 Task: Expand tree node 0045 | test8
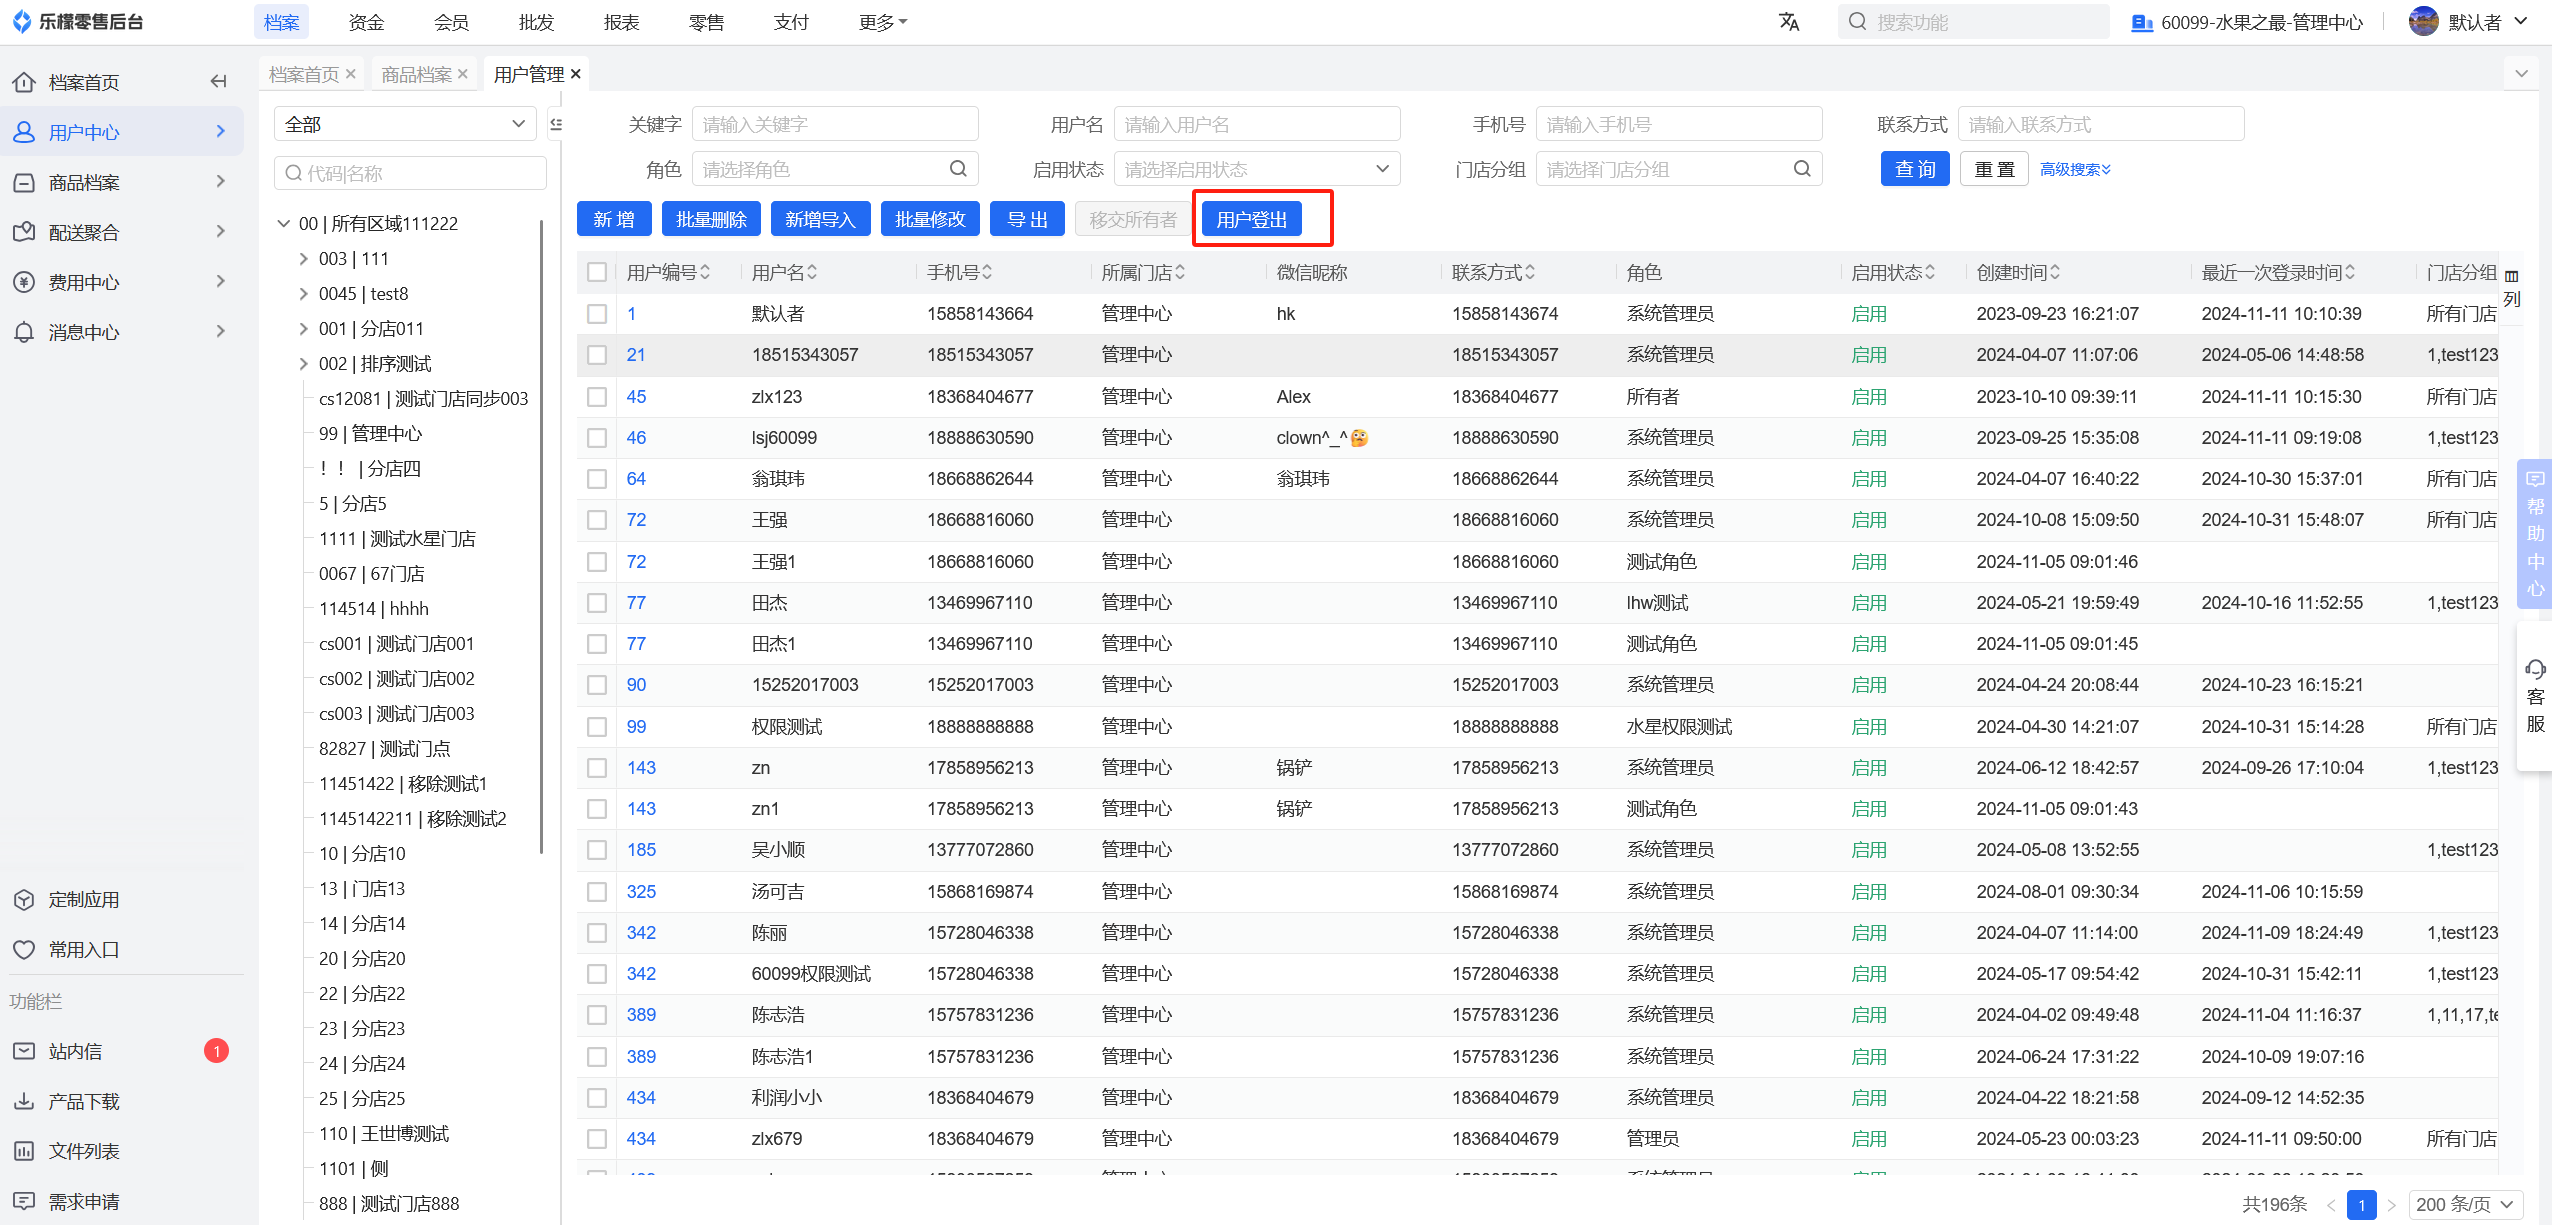(303, 294)
